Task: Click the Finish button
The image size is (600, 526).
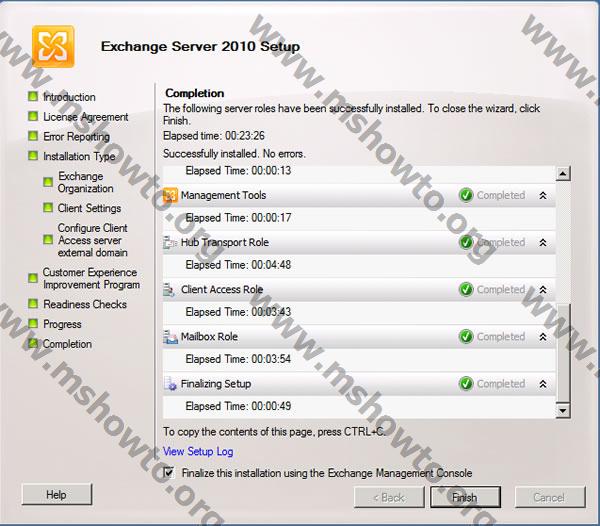Action: 465,497
